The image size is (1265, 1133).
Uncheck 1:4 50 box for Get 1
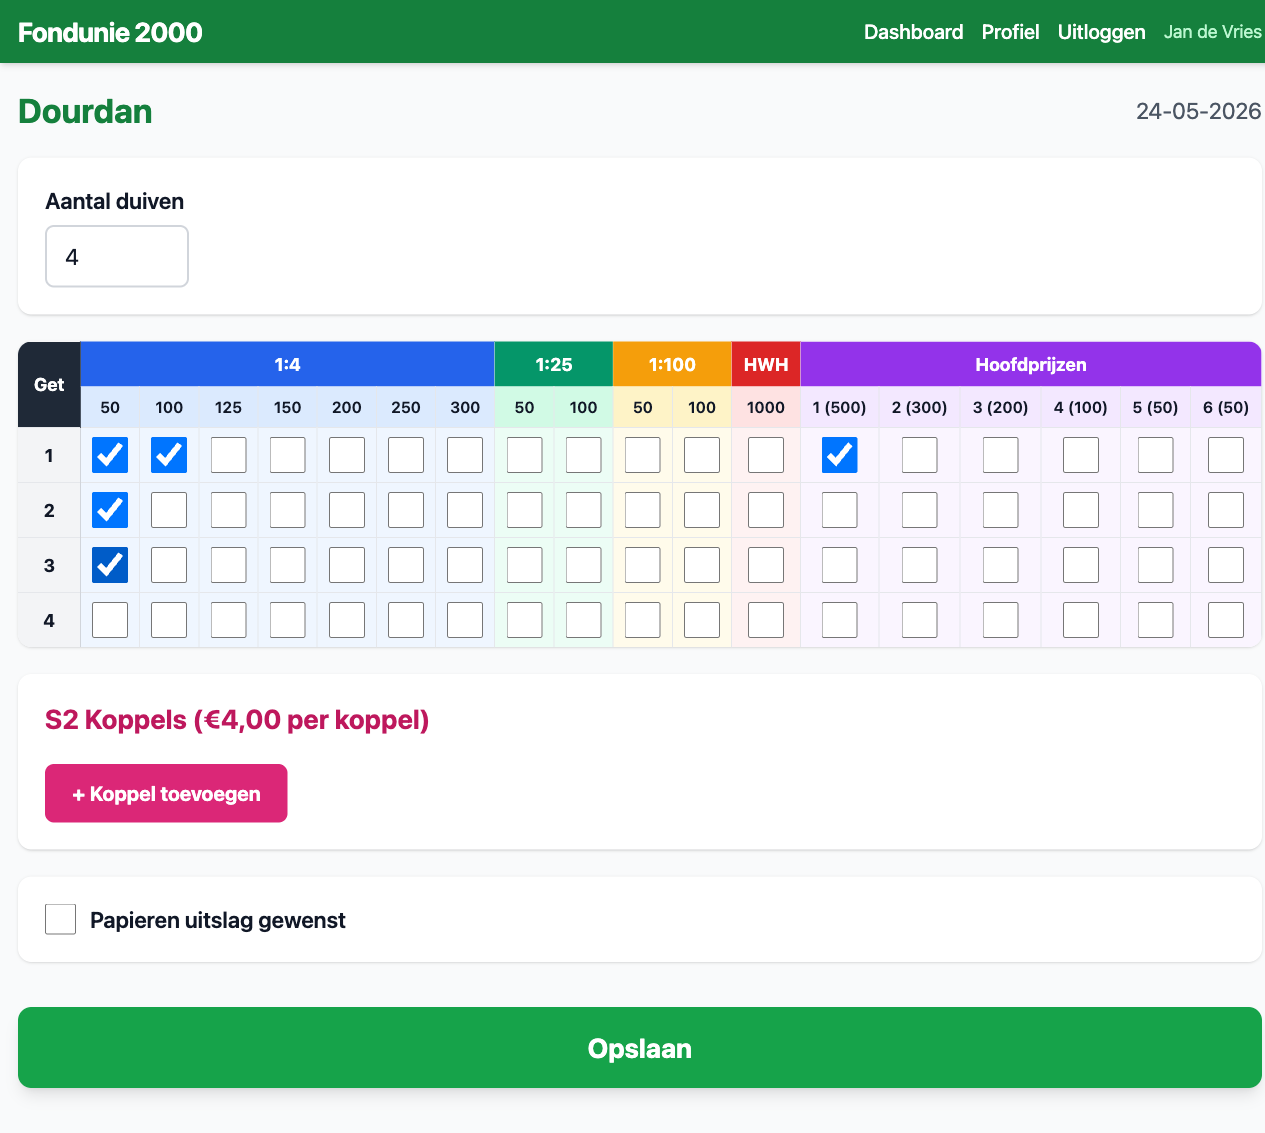click(x=110, y=455)
